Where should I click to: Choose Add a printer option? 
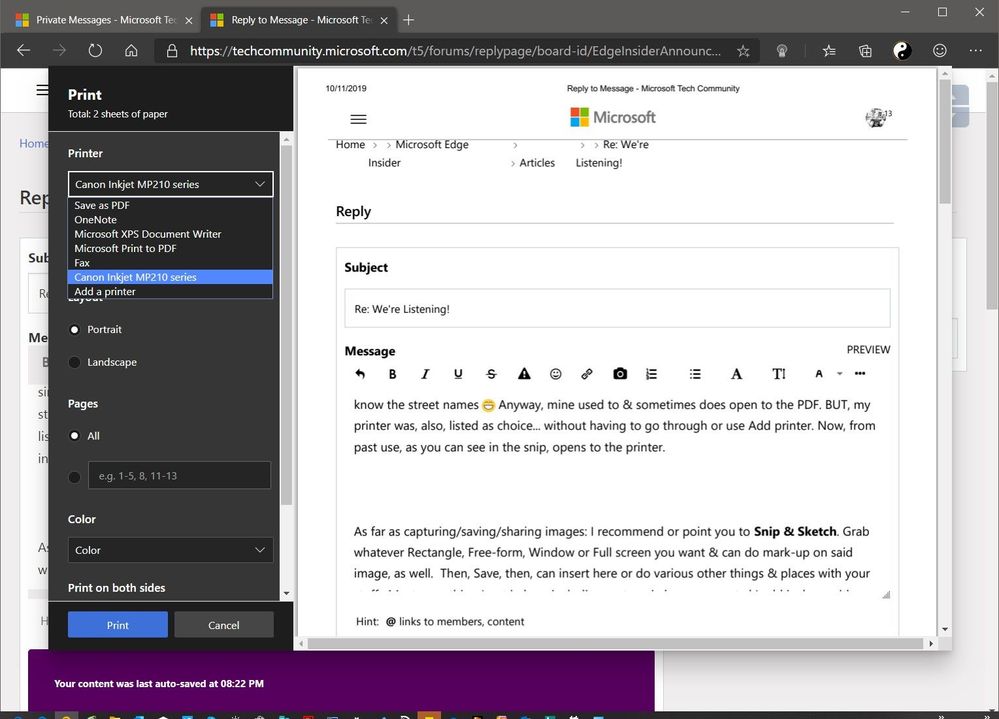click(170, 292)
